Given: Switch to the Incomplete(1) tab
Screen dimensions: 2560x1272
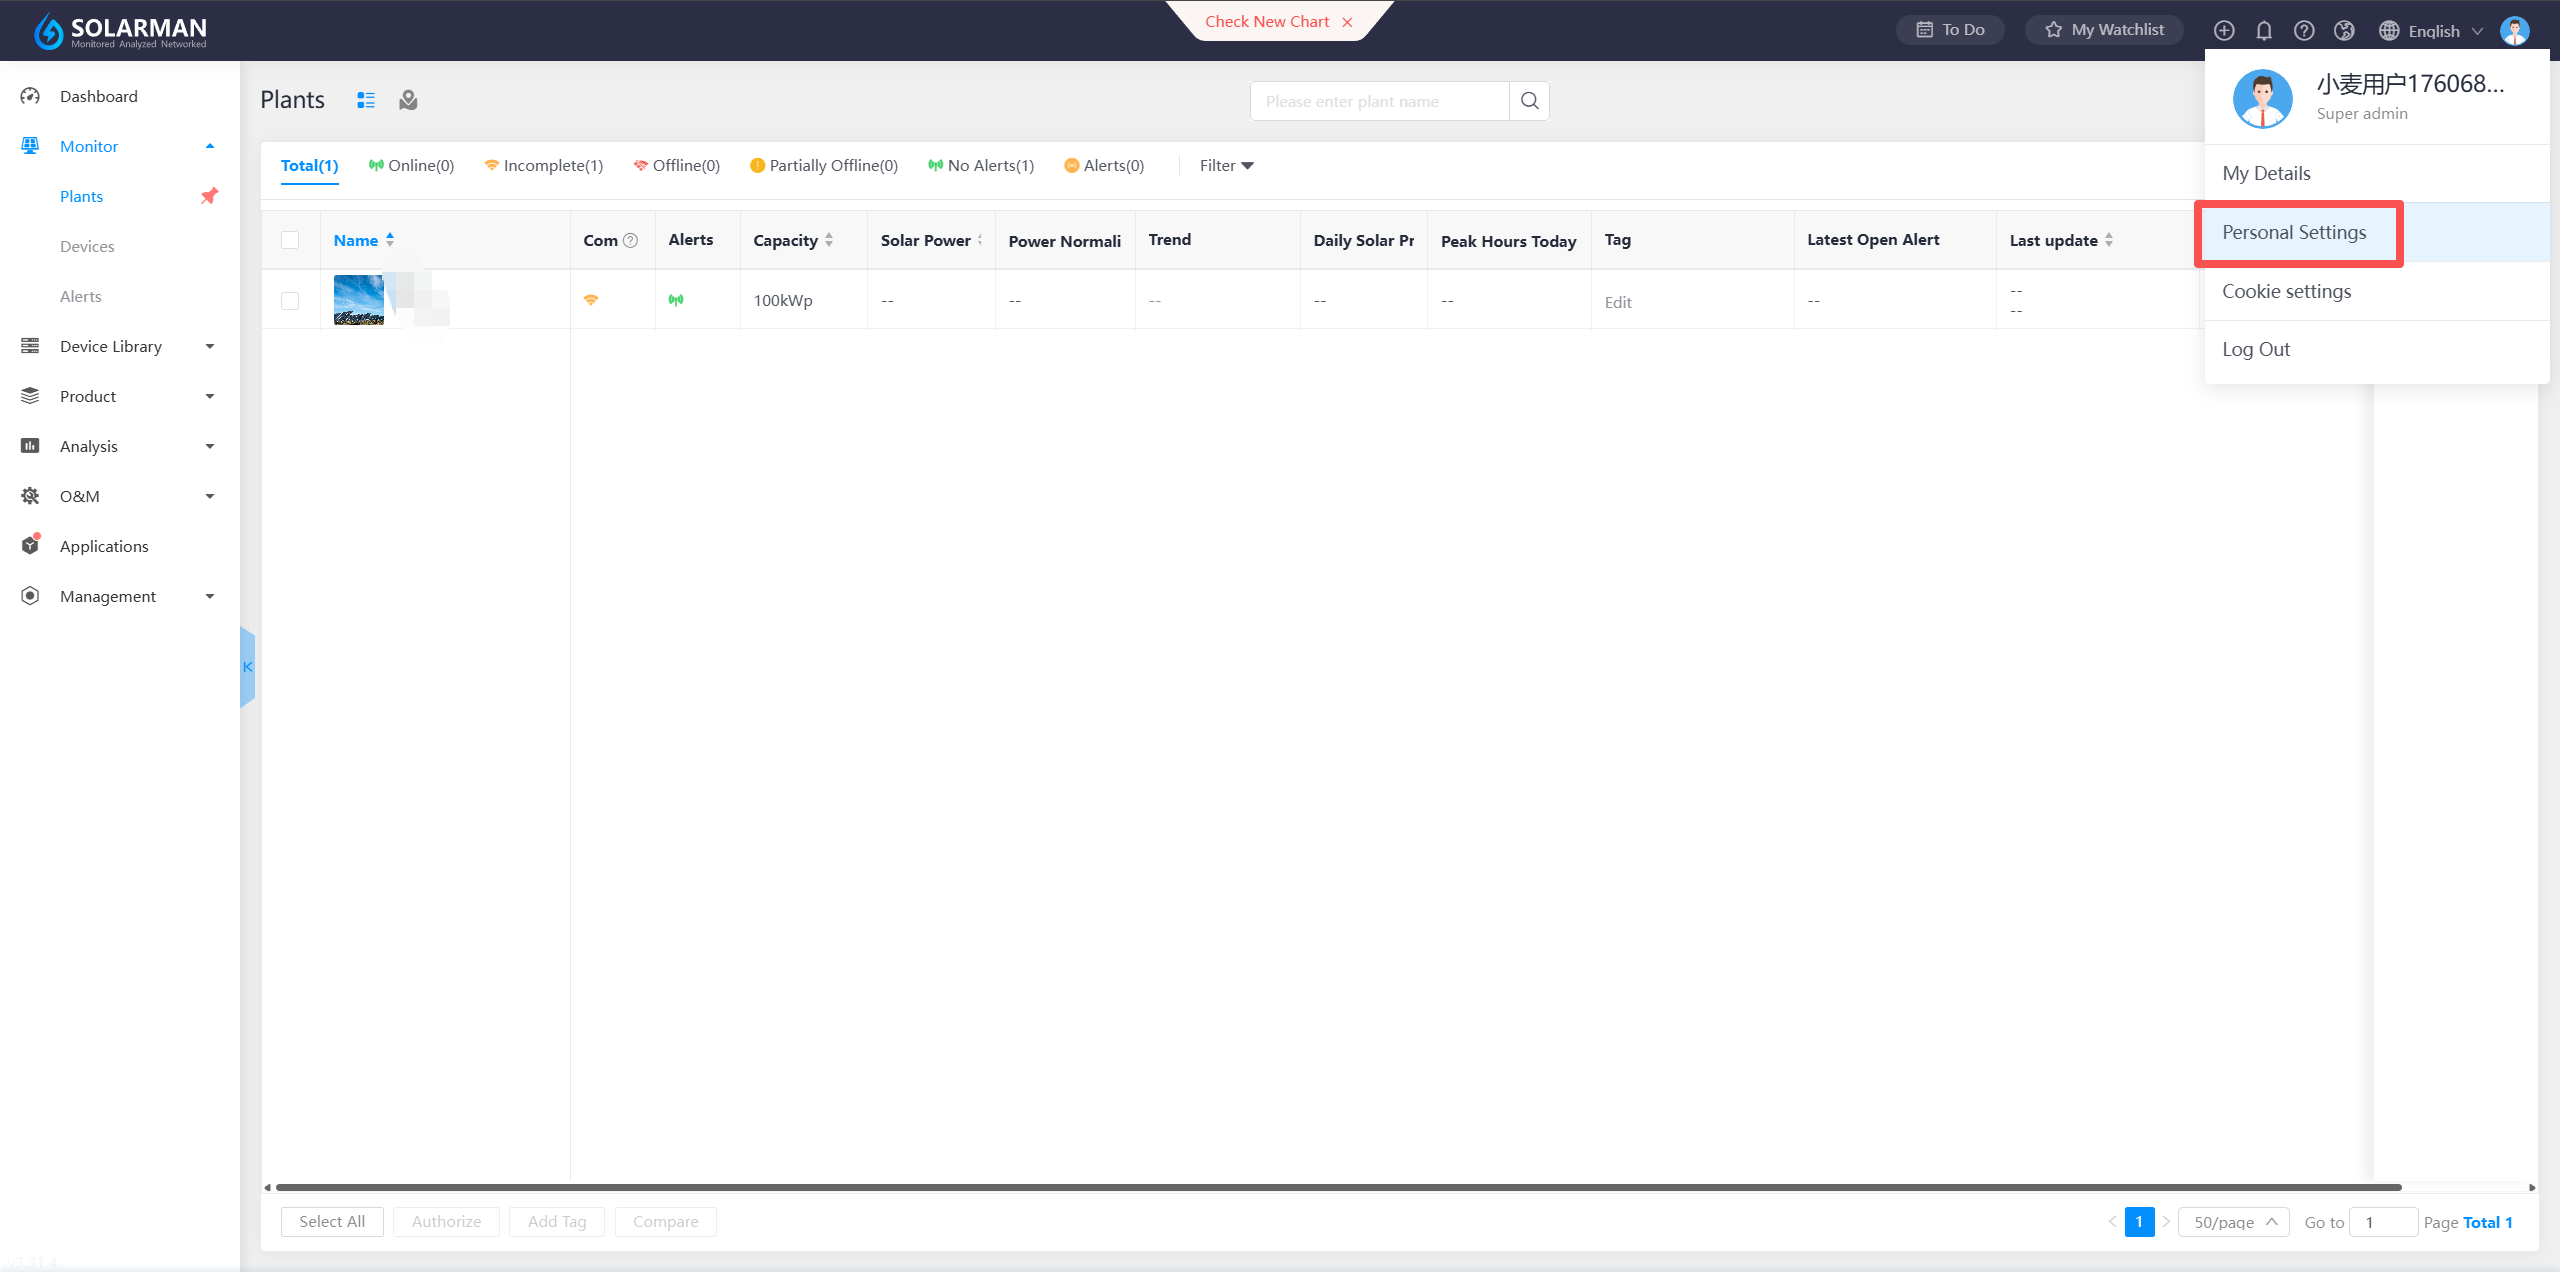Looking at the screenshot, I should [x=544, y=166].
